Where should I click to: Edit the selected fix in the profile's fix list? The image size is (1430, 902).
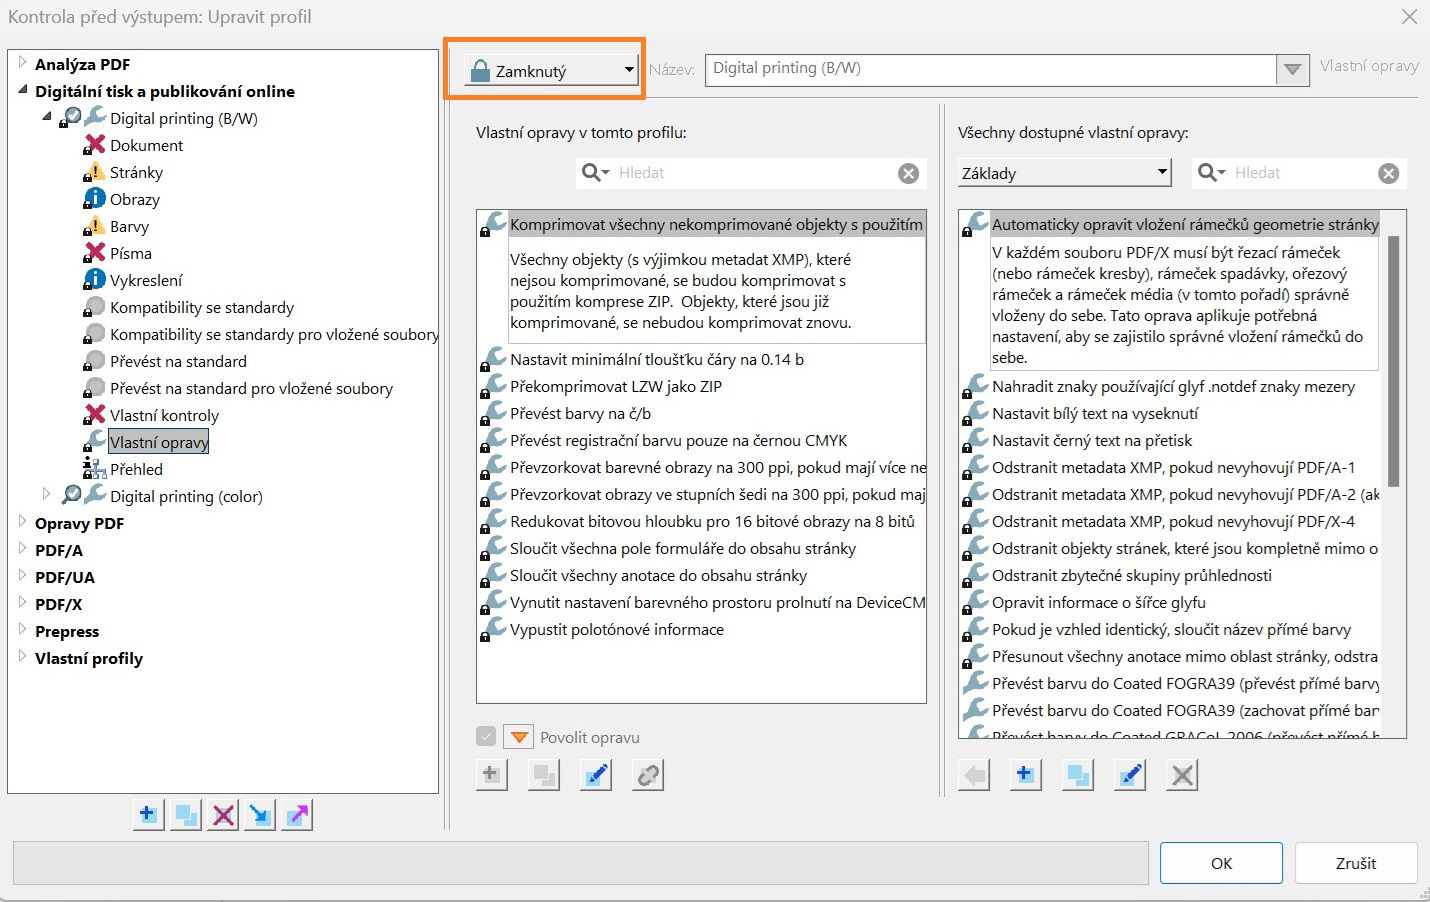[596, 775]
